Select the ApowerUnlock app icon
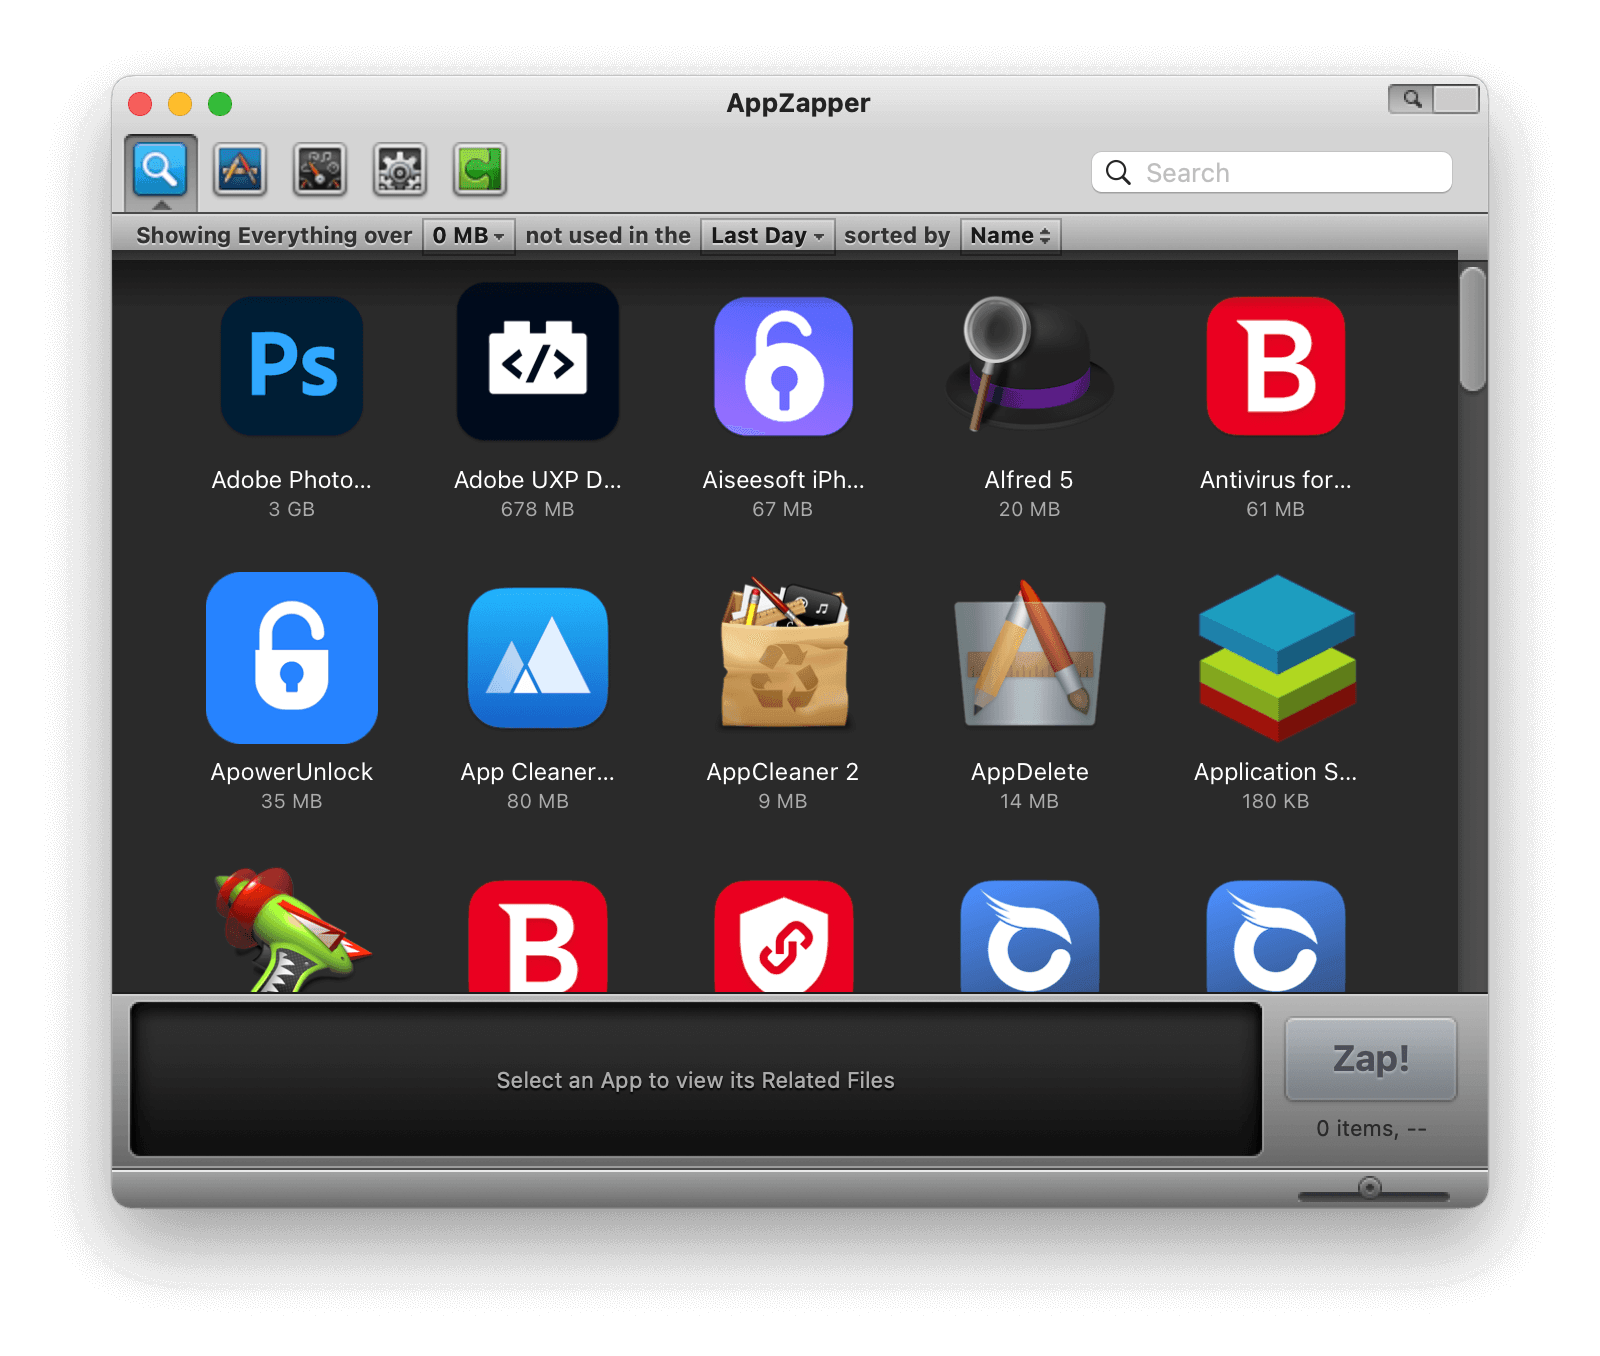Viewport: 1600px width, 1356px height. click(x=292, y=658)
